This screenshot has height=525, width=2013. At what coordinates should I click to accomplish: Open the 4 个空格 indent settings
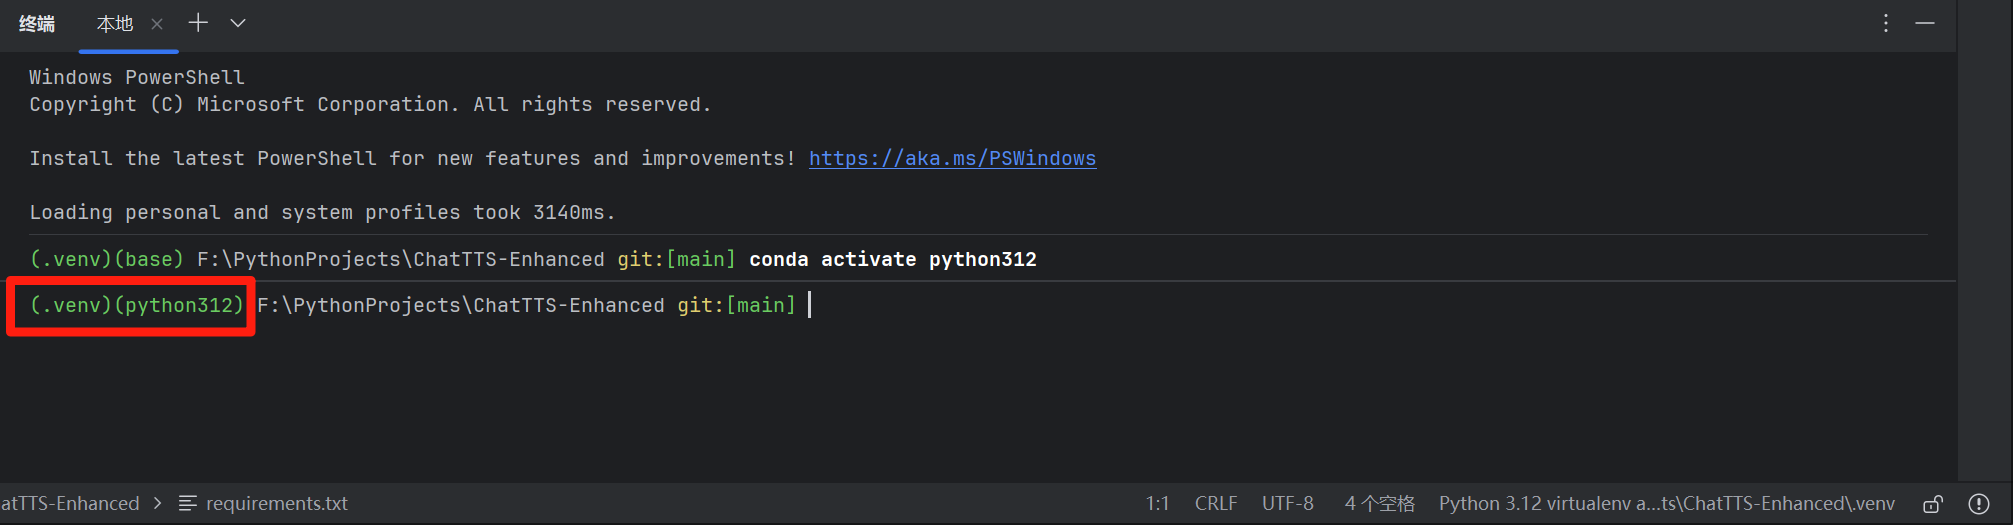coord(1380,503)
